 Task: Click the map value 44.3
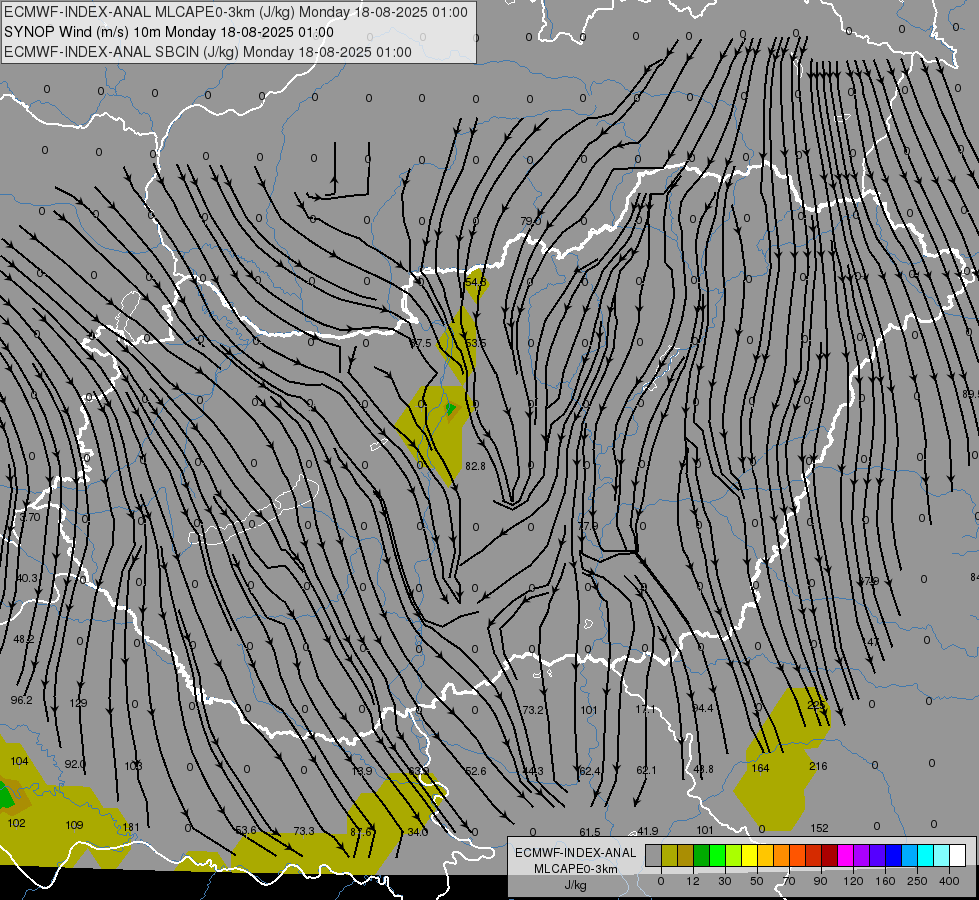[533, 771]
